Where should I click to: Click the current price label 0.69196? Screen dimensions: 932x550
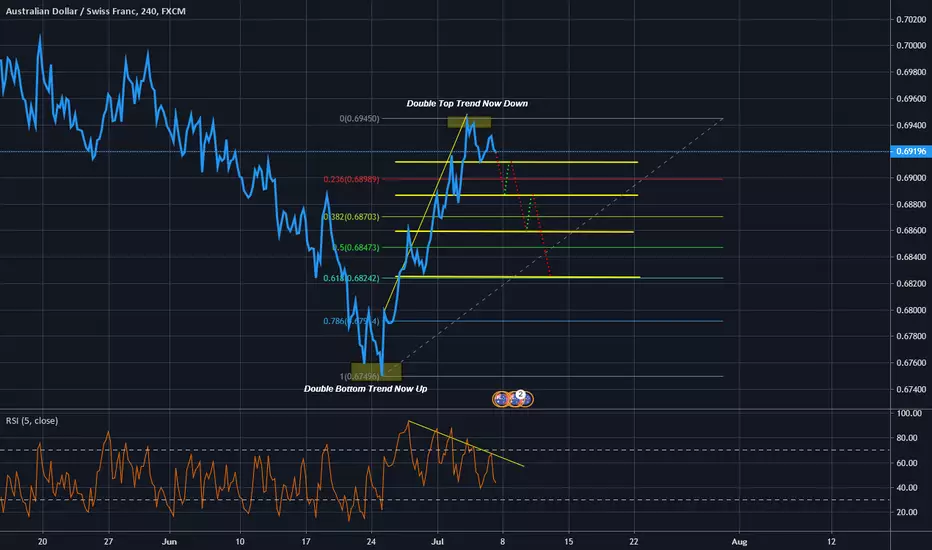pyautogui.click(x=911, y=152)
